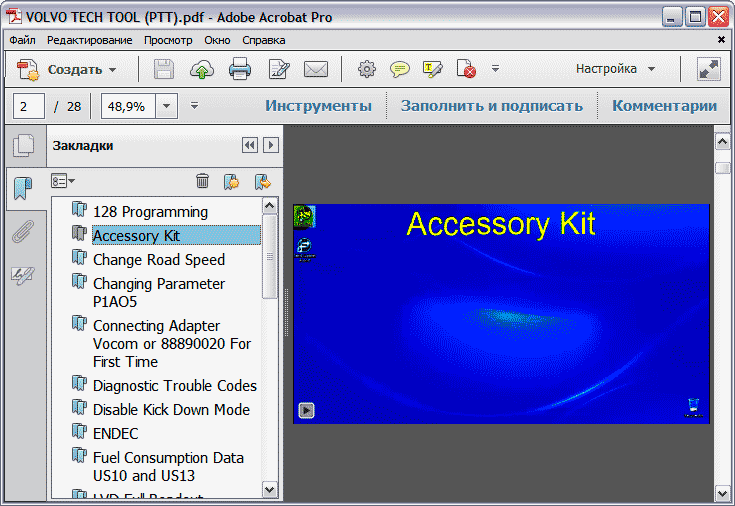Collapse the Bookmarks panel
735x506 pixels.
tap(250, 146)
